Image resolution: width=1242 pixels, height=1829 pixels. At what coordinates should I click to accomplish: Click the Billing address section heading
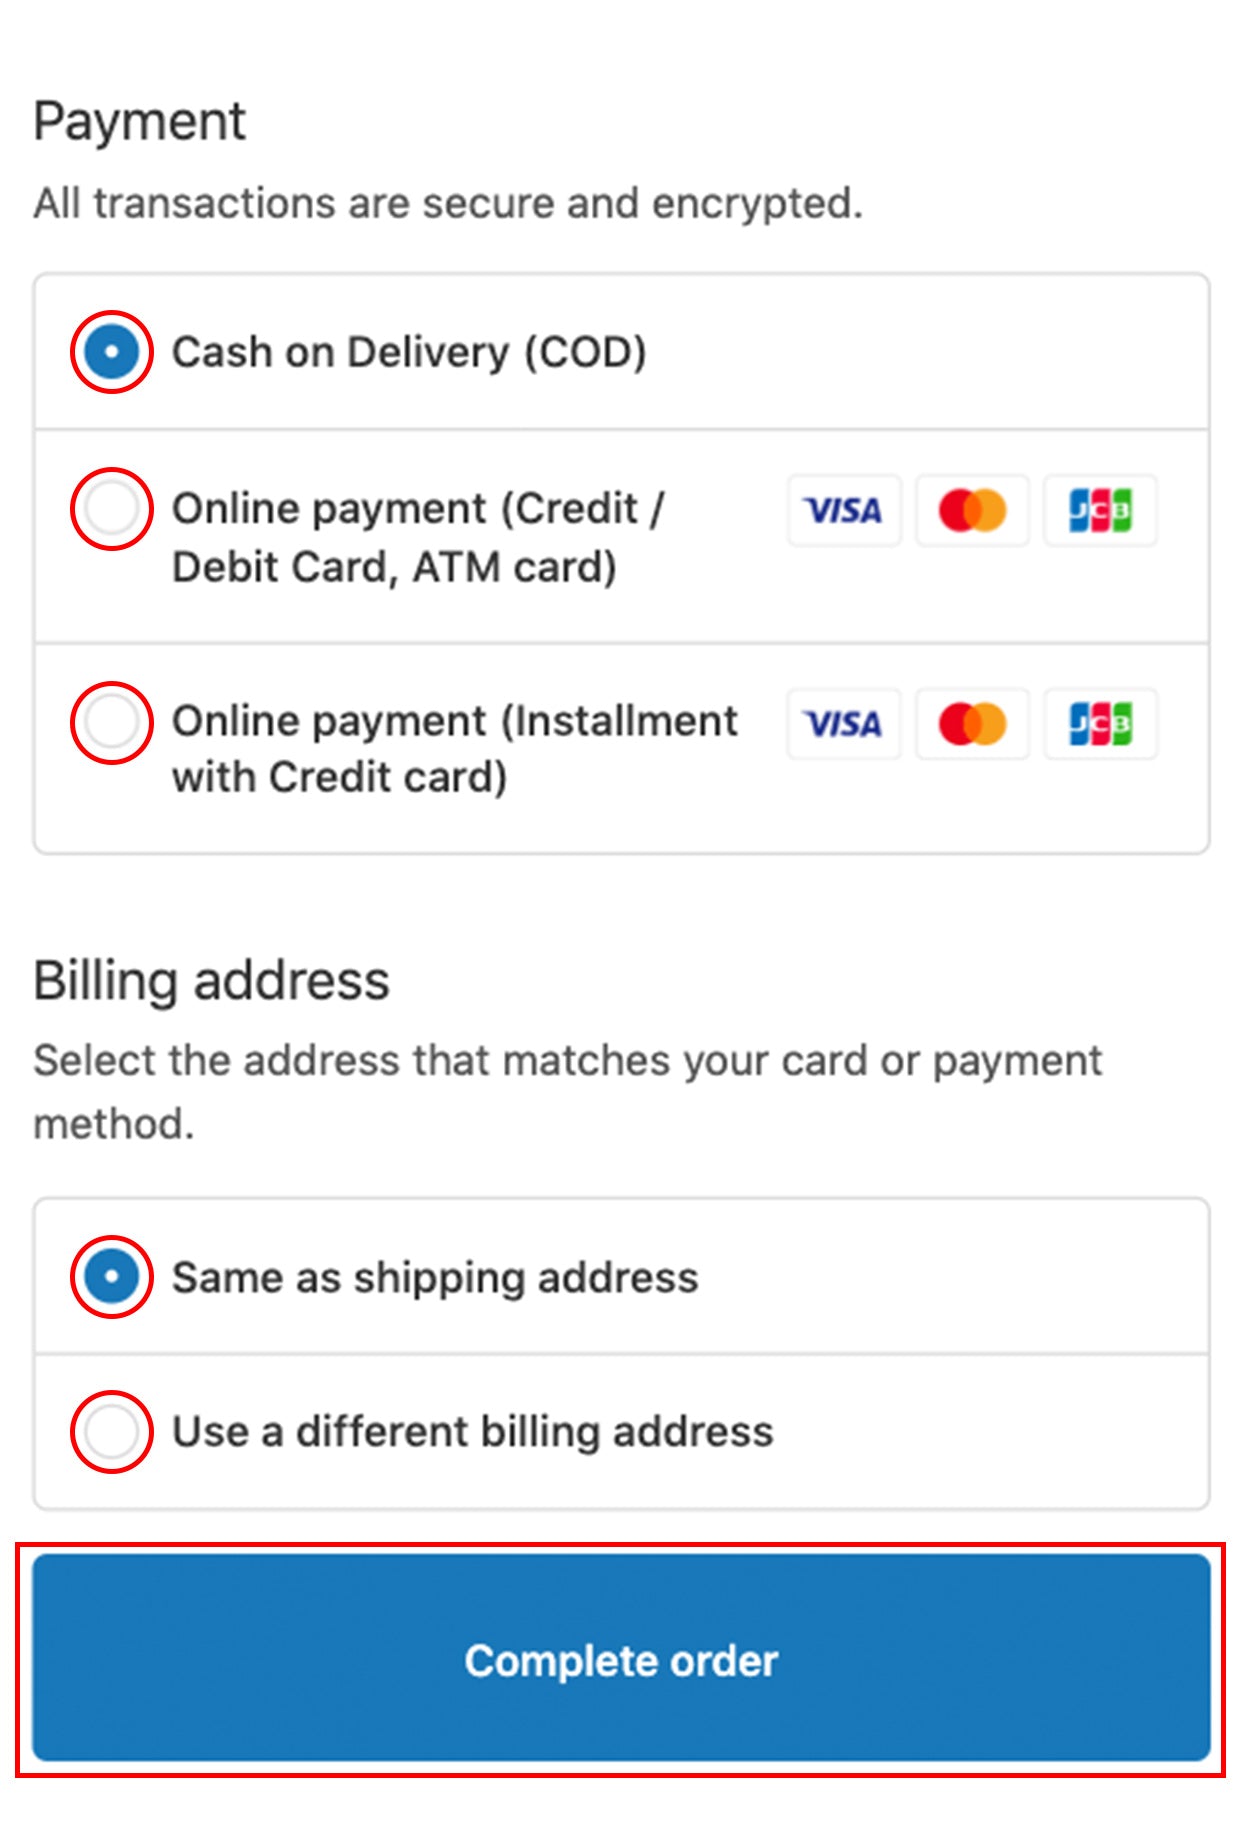(x=211, y=981)
